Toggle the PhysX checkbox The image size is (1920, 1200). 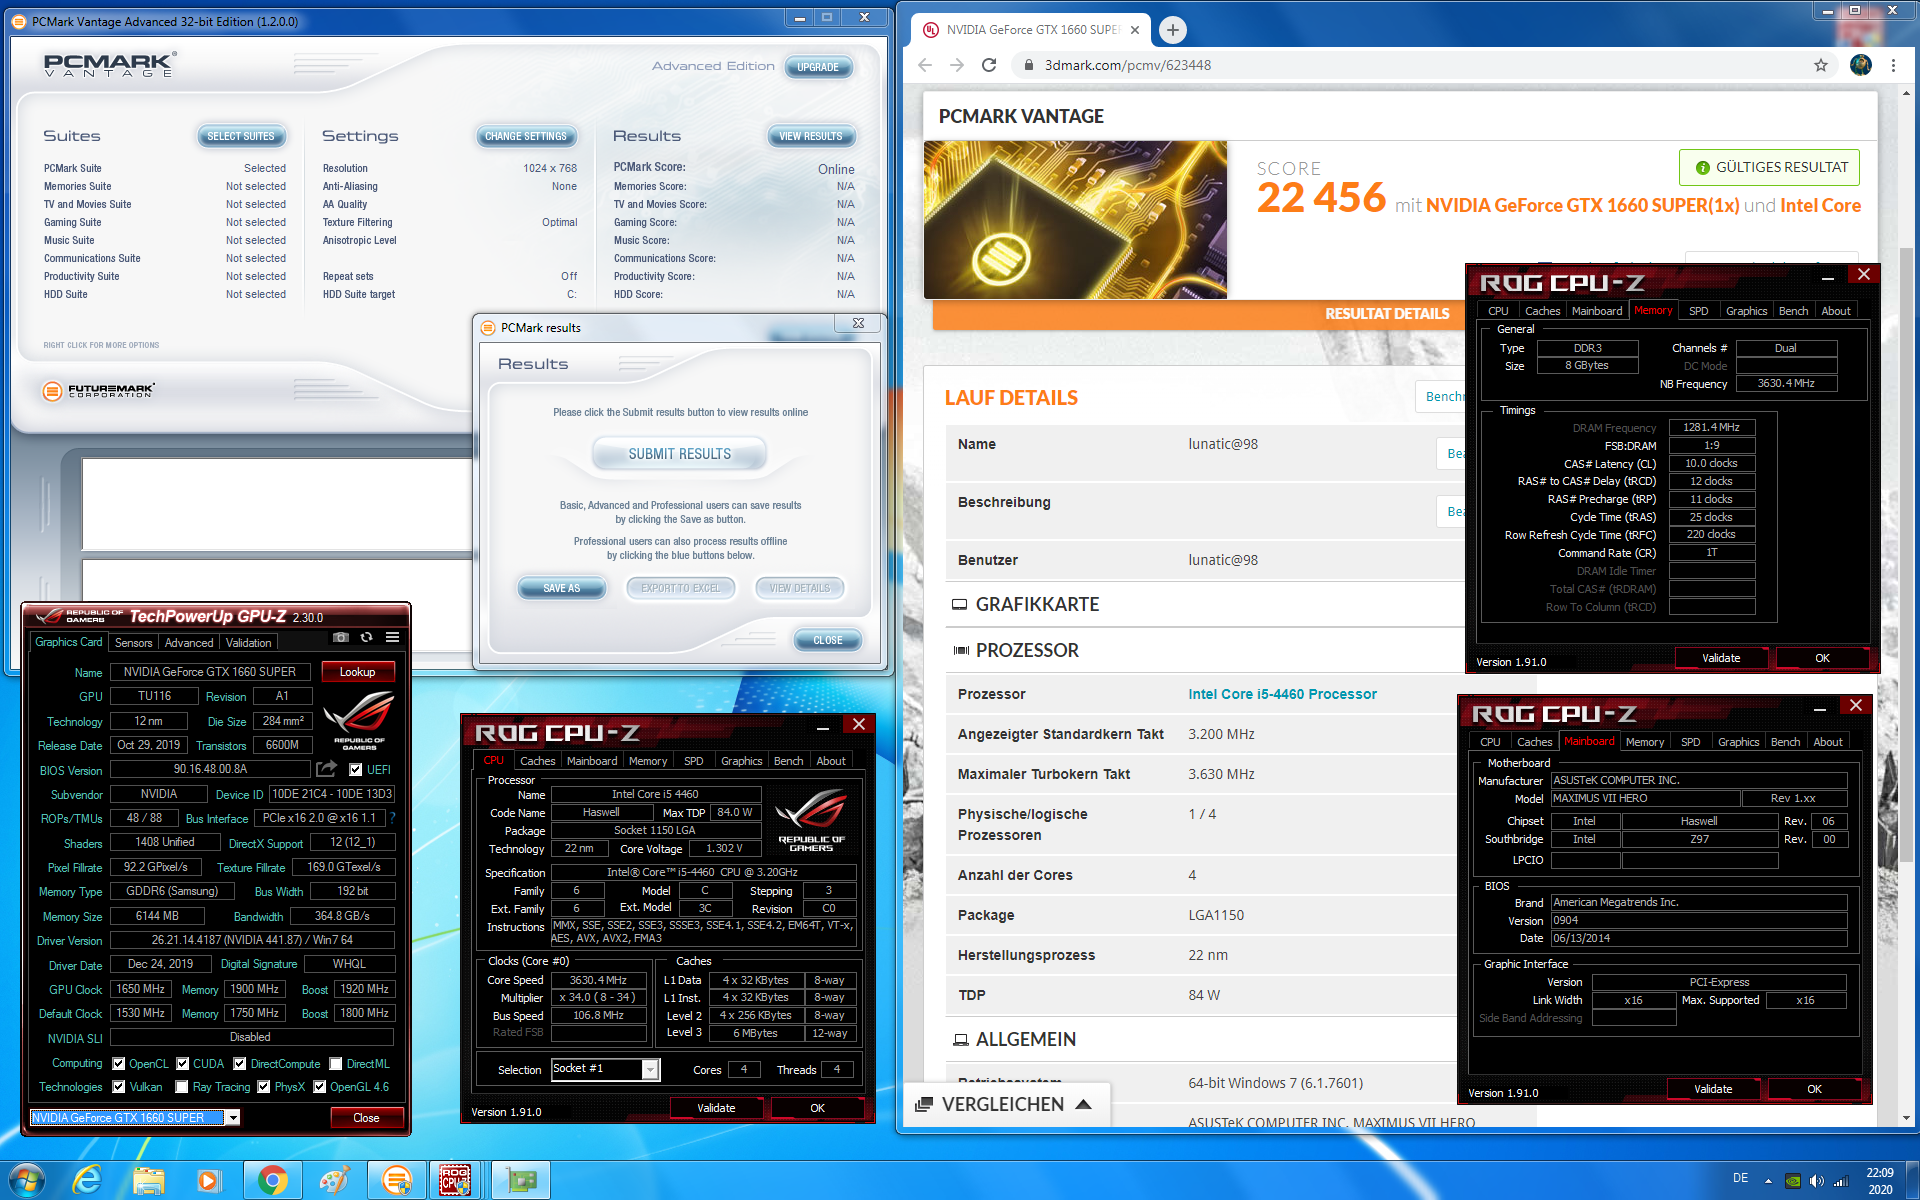[264, 1086]
